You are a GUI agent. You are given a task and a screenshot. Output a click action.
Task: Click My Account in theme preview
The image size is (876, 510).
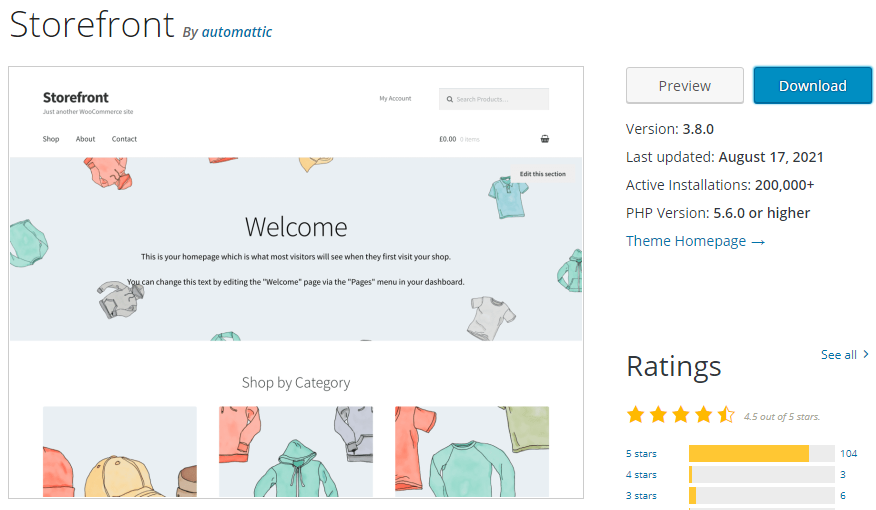click(x=395, y=98)
